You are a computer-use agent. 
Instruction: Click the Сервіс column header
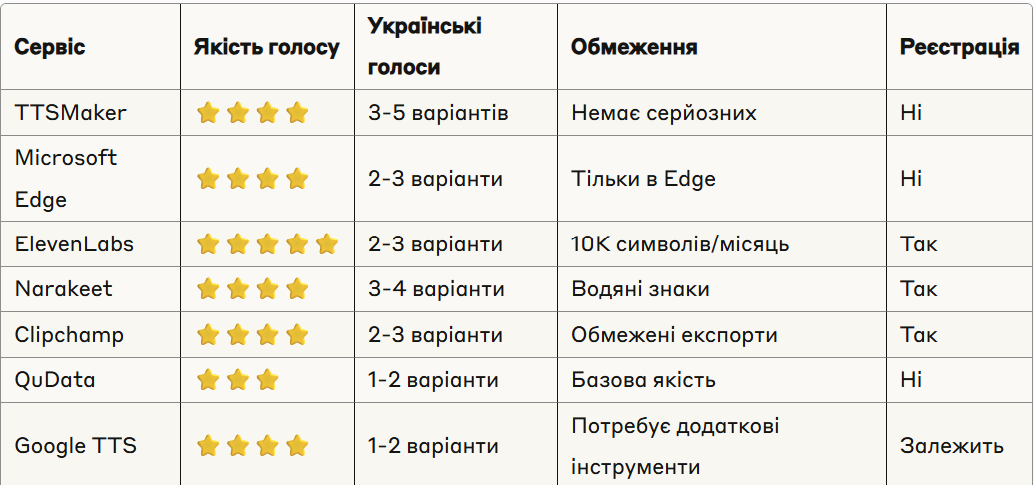click(x=50, y=47)
